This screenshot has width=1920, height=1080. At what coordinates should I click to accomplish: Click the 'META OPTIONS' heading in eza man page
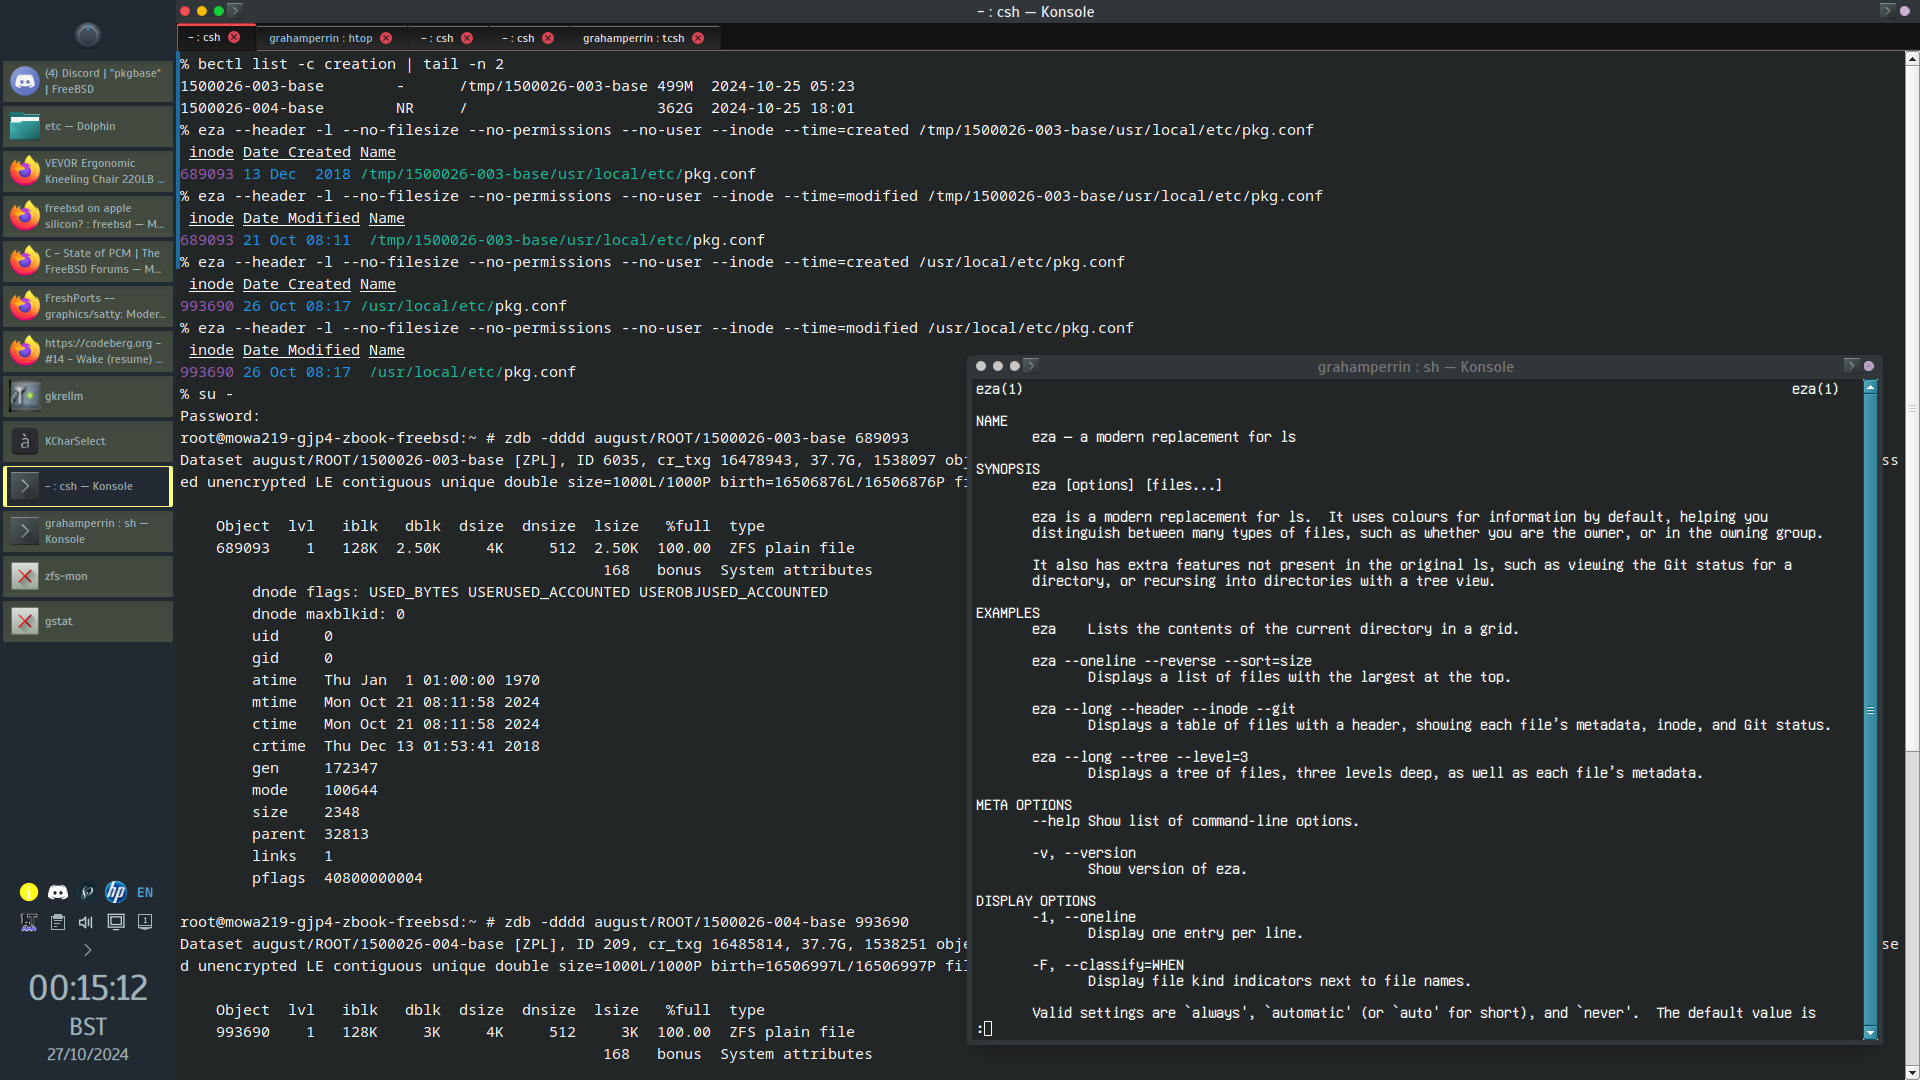pos(1023,805)
